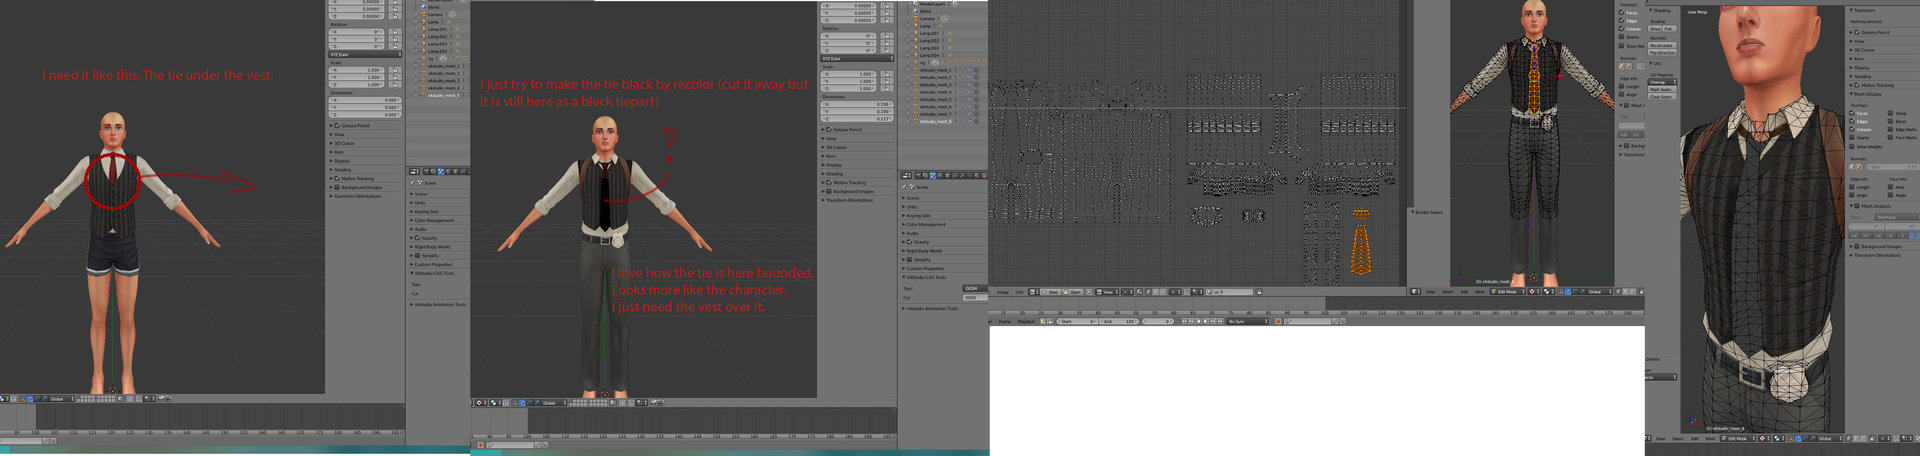
Task: Select s4studio_mesh_1 in leftmost screenshot's outliner
Action: coord(442,65)
